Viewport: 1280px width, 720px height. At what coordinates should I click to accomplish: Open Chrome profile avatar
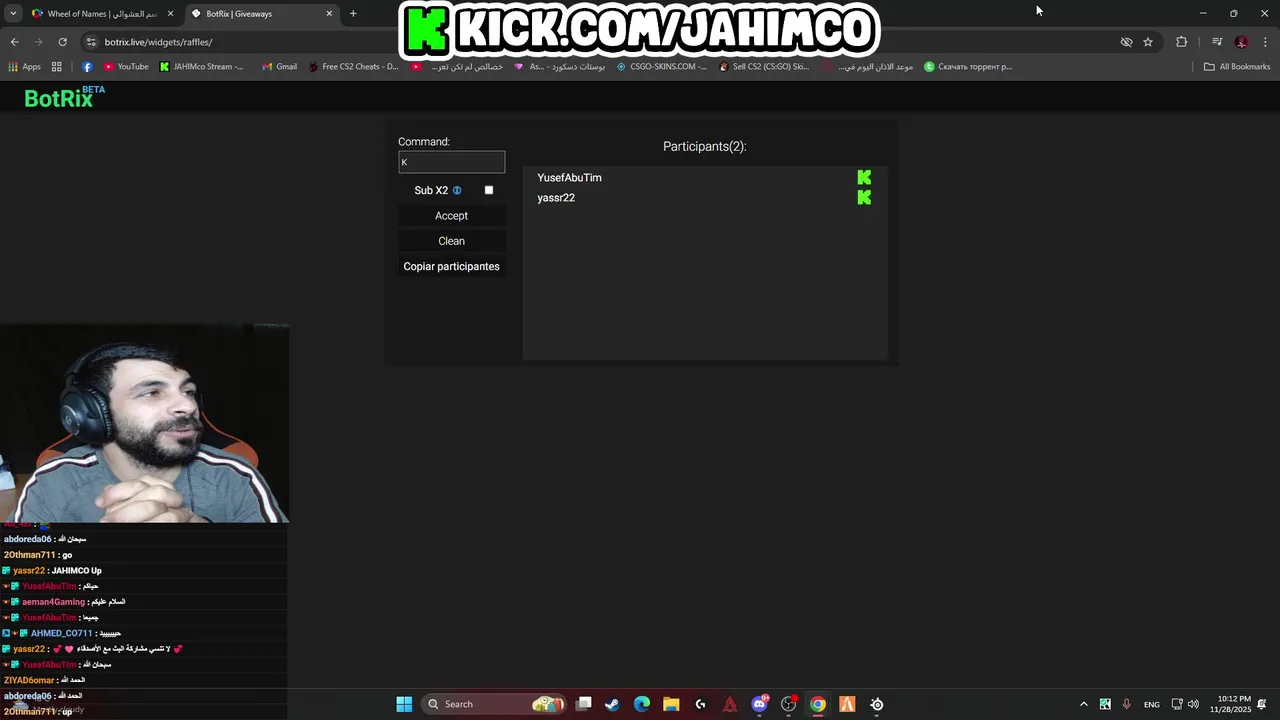coord(1241,42)
